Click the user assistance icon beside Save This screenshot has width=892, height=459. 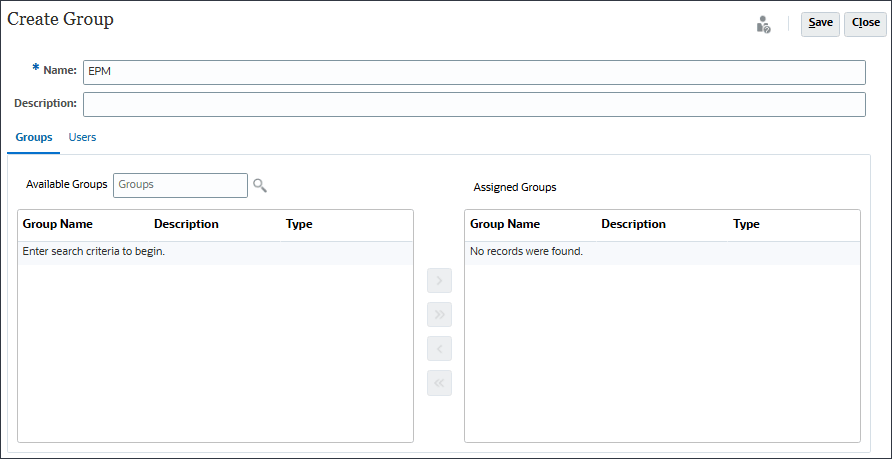coord(763,24)
